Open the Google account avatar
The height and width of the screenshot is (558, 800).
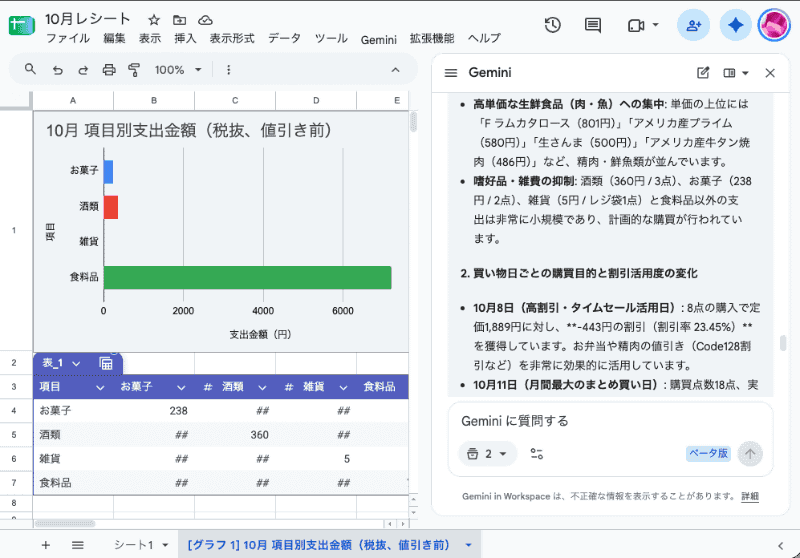click(x=774, y=25)
